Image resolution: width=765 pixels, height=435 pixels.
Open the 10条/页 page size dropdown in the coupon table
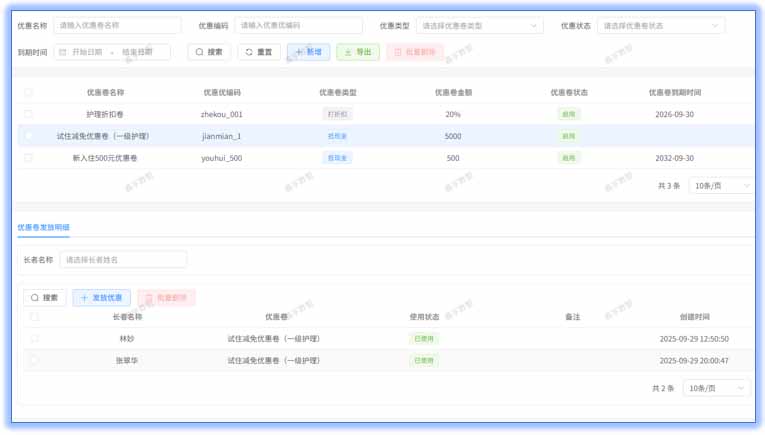(720, 185)
